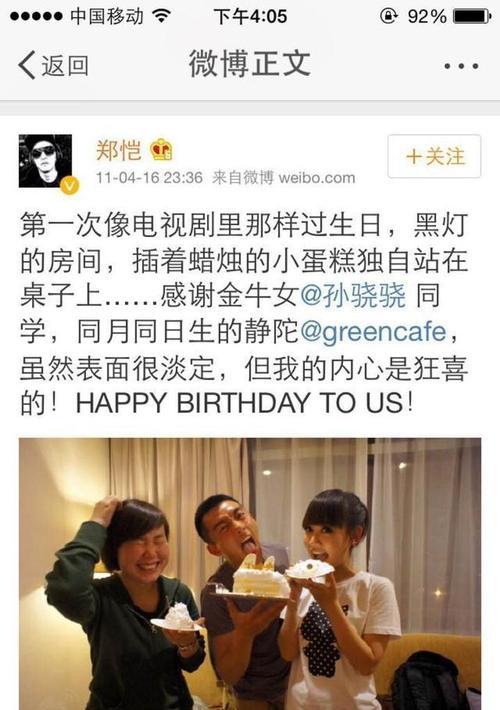Screen dimensions: 500x710
Task: Open the @greencafe mention link
Action: 373,331
